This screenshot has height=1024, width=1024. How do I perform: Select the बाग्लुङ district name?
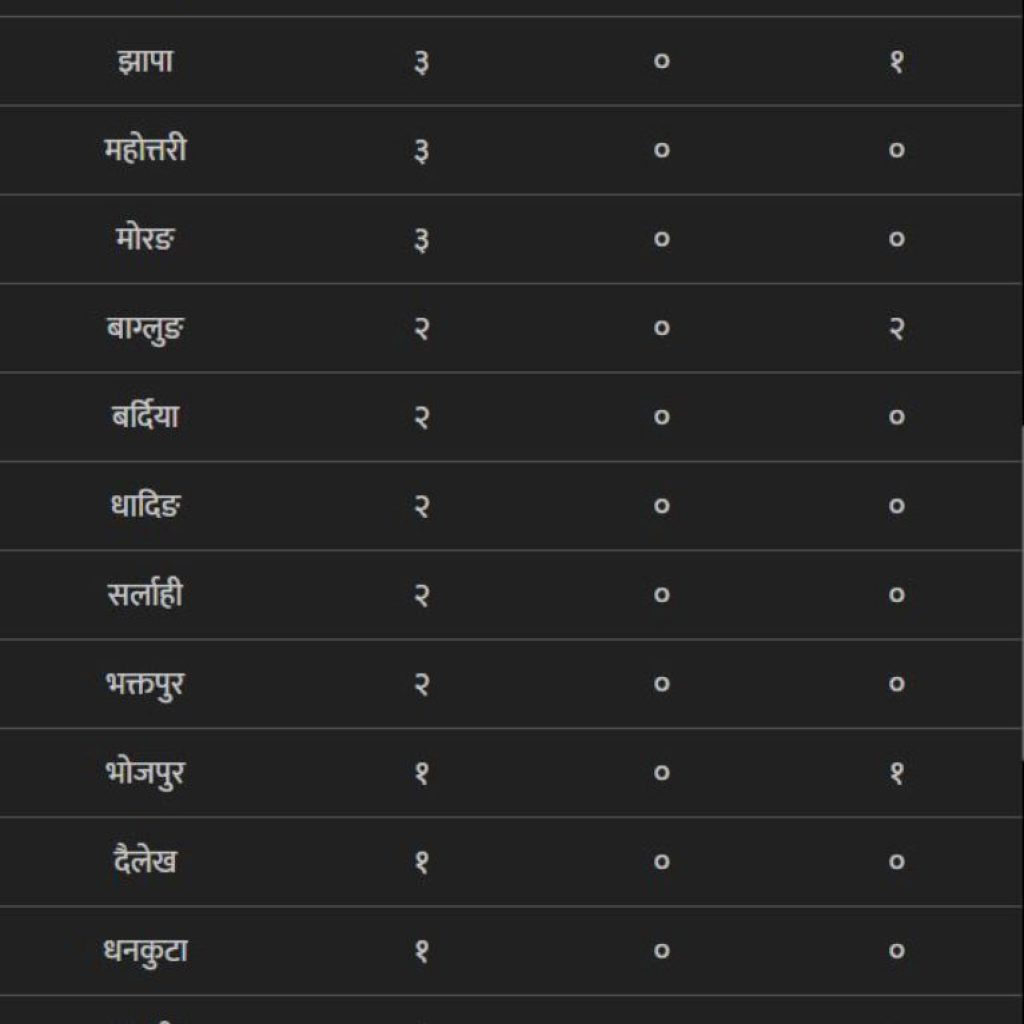(x=145, y=328)
